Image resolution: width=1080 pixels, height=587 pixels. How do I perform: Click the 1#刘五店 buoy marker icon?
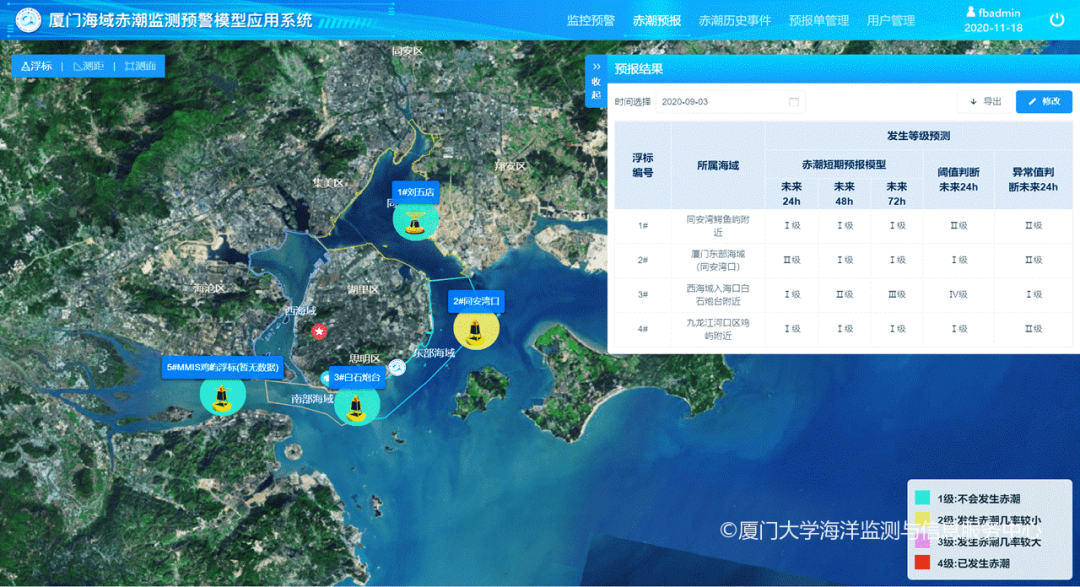[x=415, y=218]
